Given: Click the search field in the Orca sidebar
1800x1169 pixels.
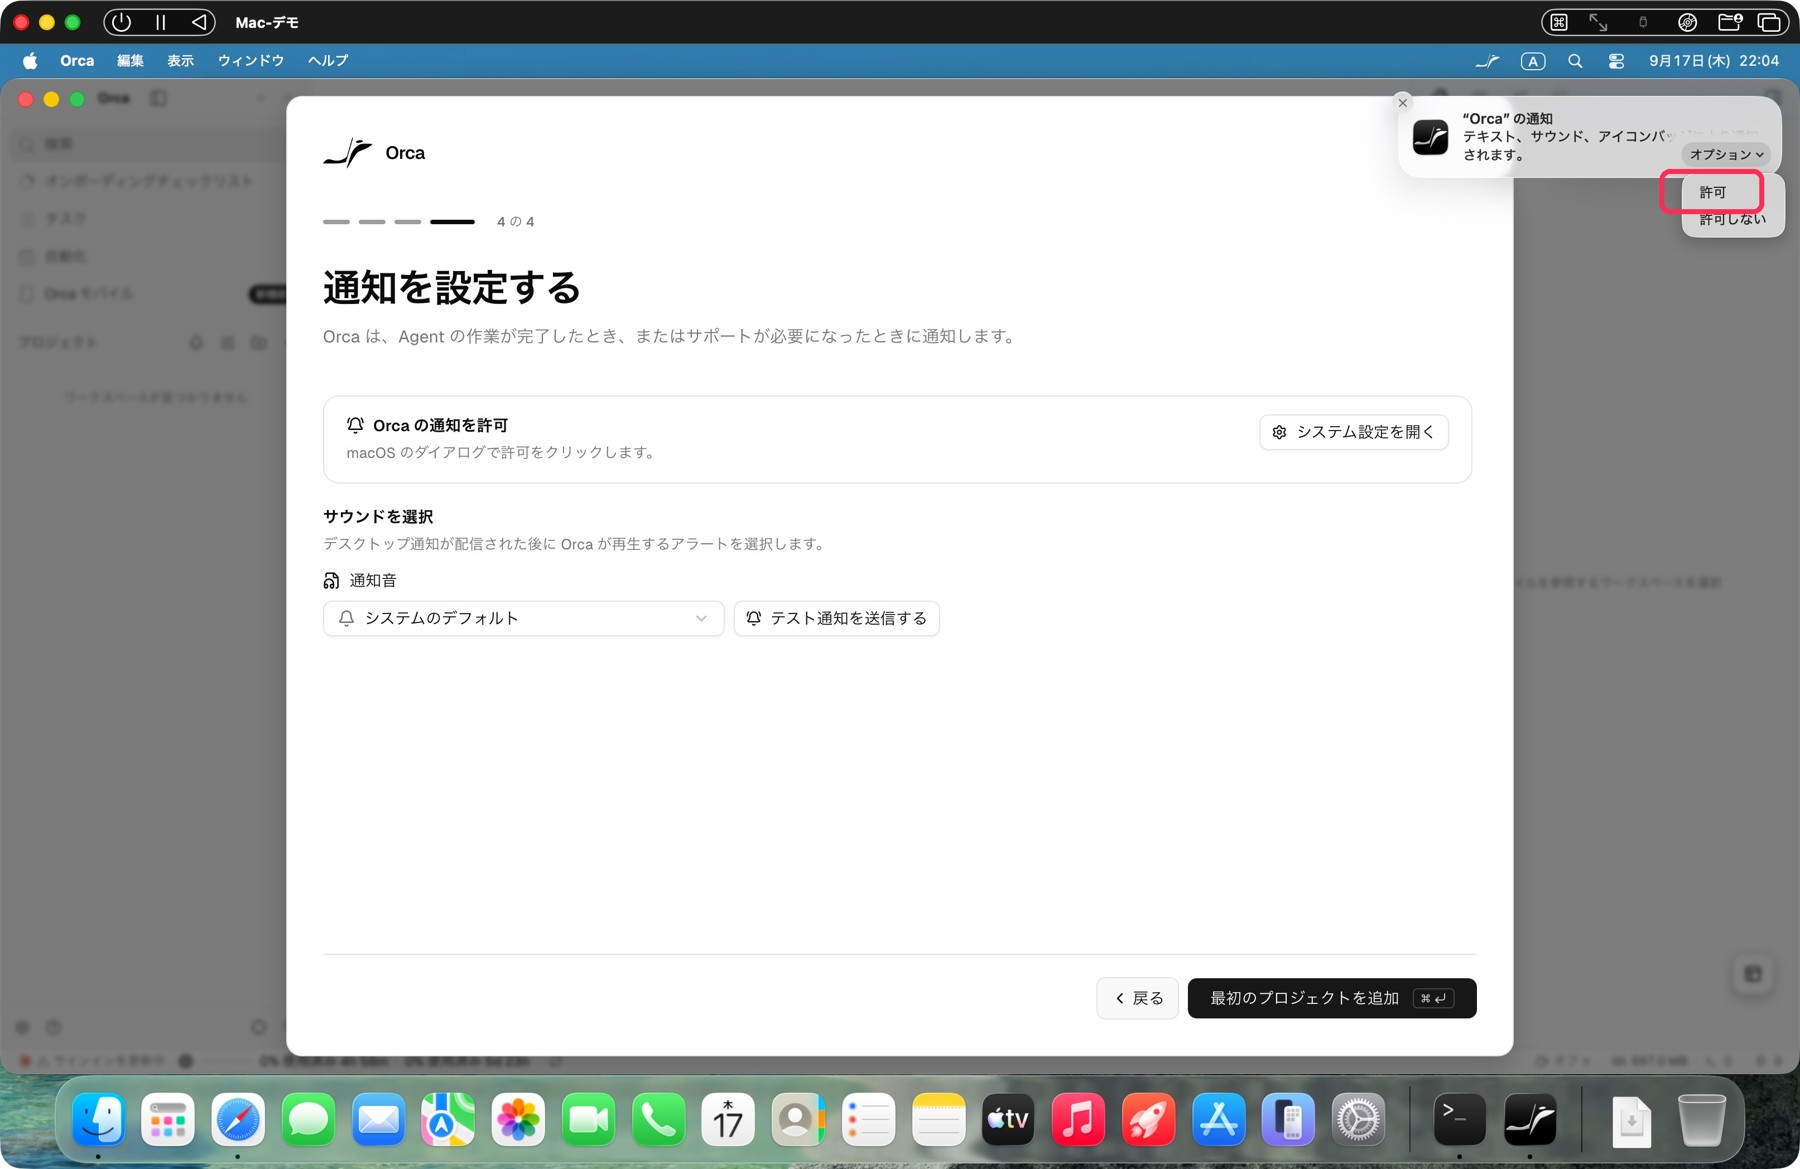Looking at the screenshot, I should point(150,144).
